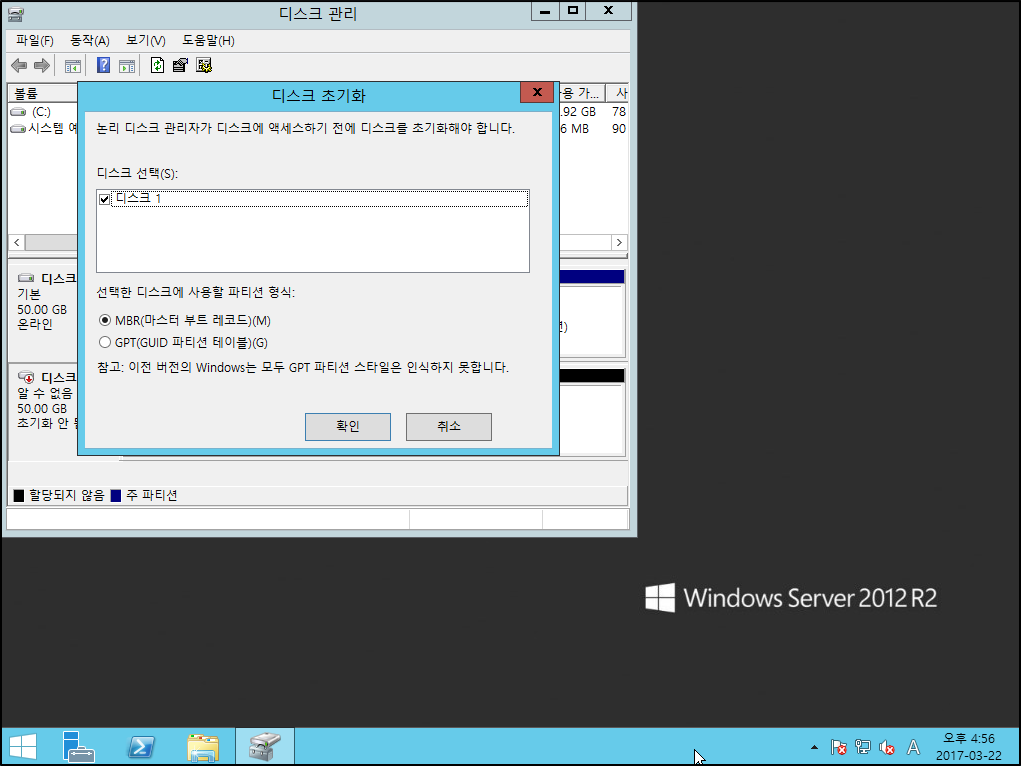Click the 90 value in the volume list
Viewport: 1021px width, 766px height.
(x=619, y=129)
